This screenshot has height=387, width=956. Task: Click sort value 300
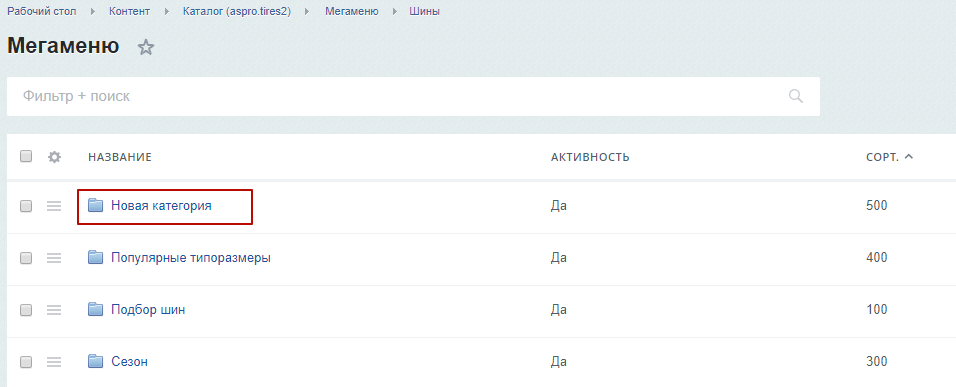[877, 361]
